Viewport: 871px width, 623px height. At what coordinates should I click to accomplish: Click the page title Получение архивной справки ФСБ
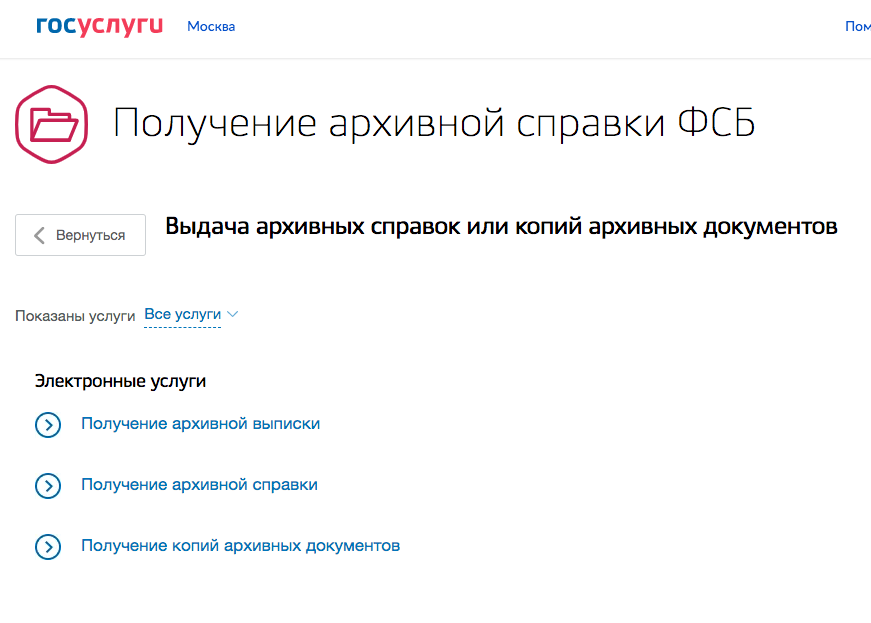click(x=434, y=124)
